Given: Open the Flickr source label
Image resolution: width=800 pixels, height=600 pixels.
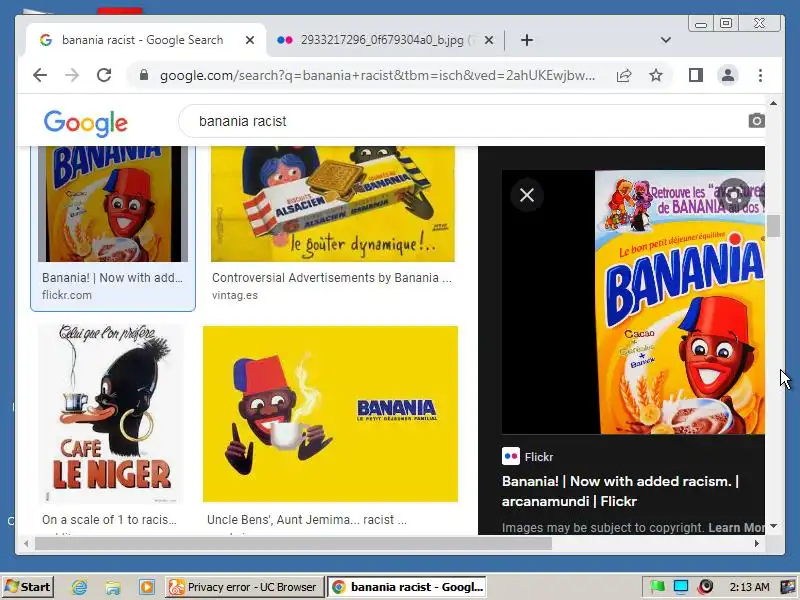Looking at the screenshot, I should tap(539, 457).
